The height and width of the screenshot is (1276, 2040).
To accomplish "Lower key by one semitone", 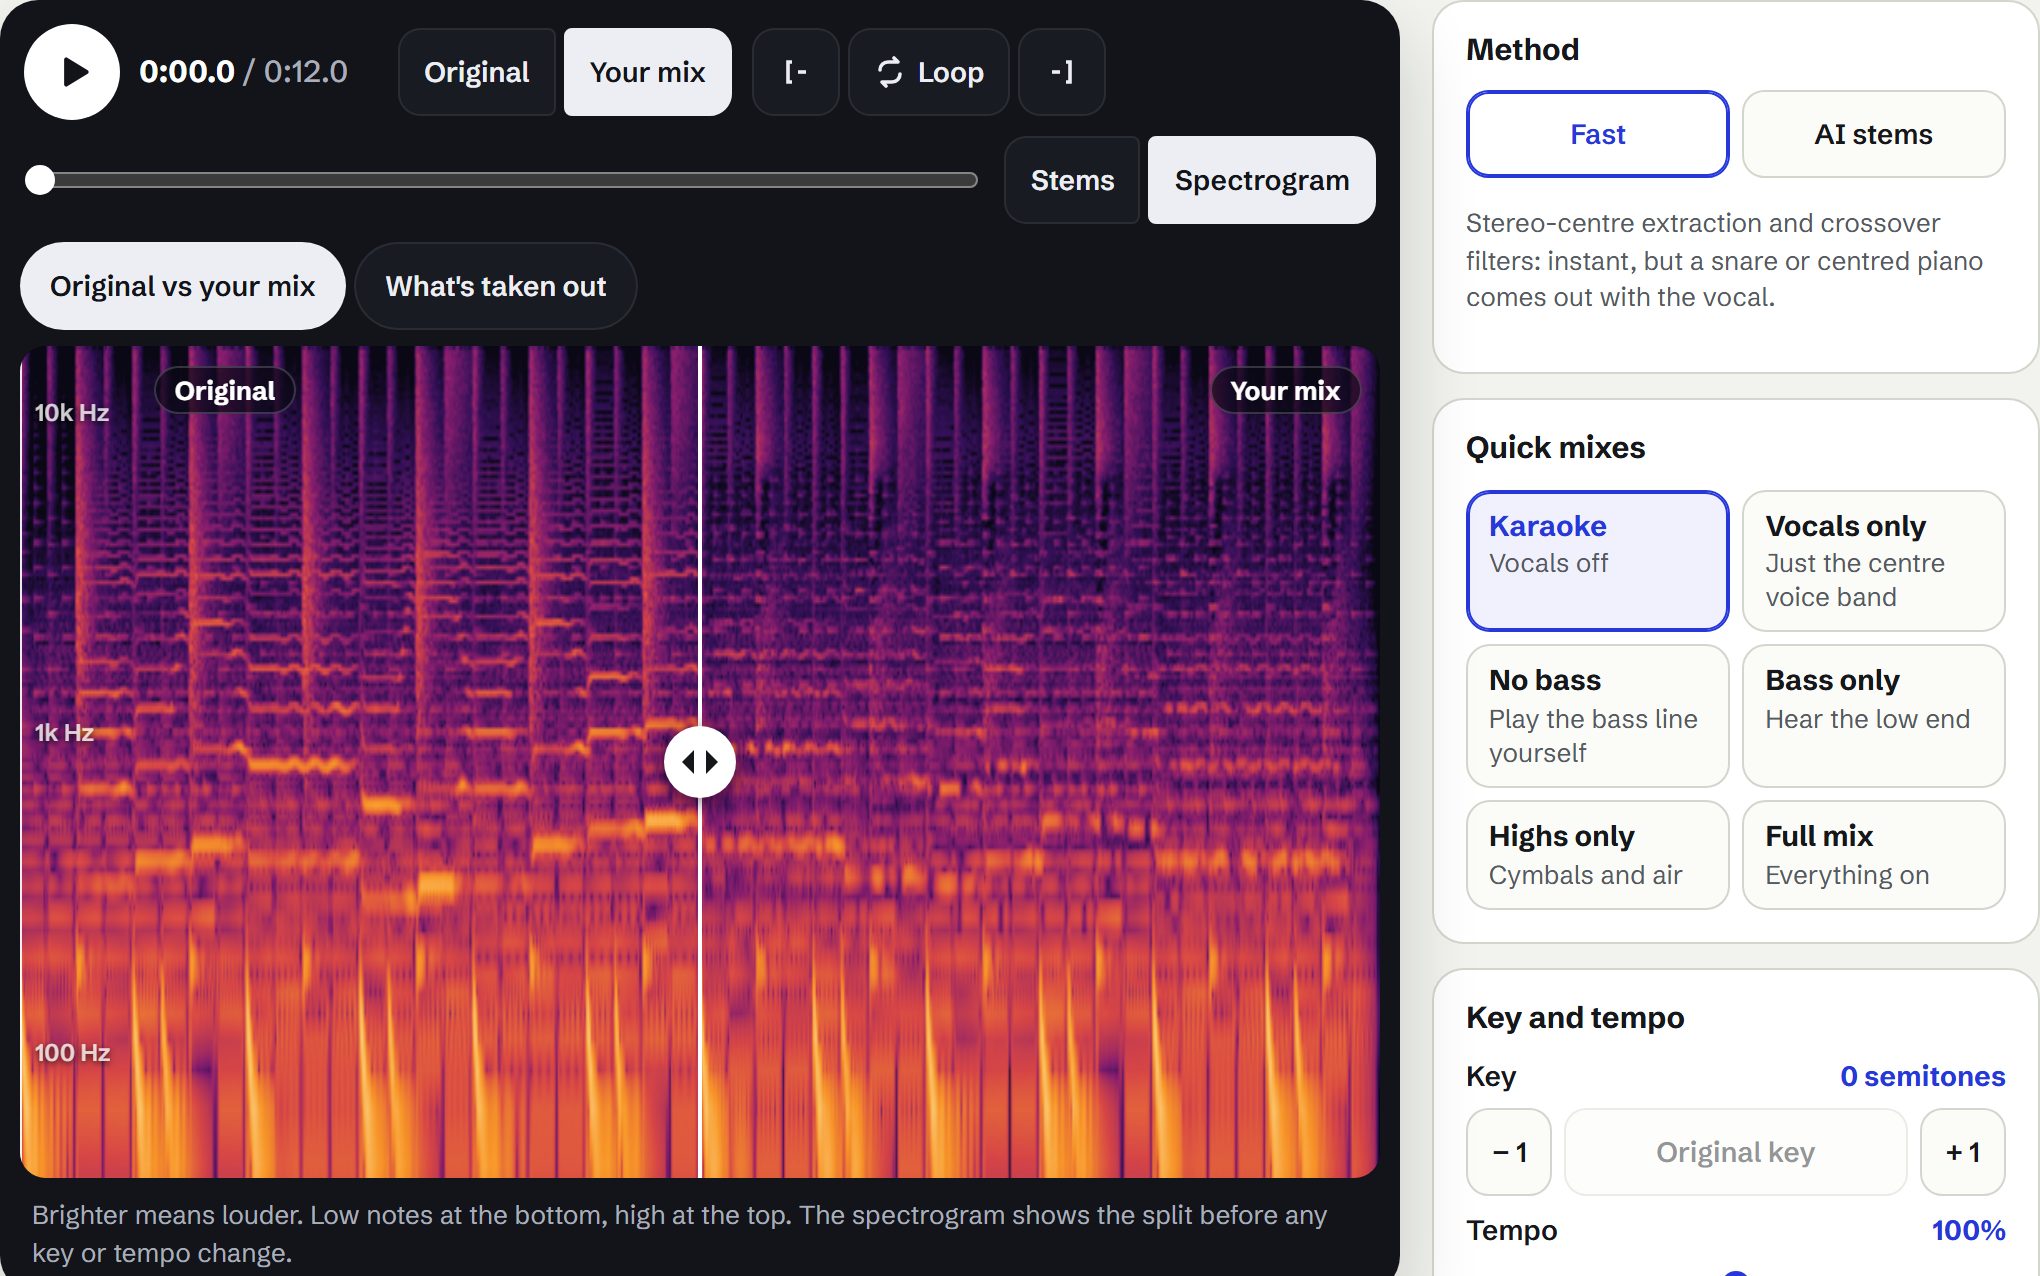I will pyautogui.click(x=1509, y=1152).
